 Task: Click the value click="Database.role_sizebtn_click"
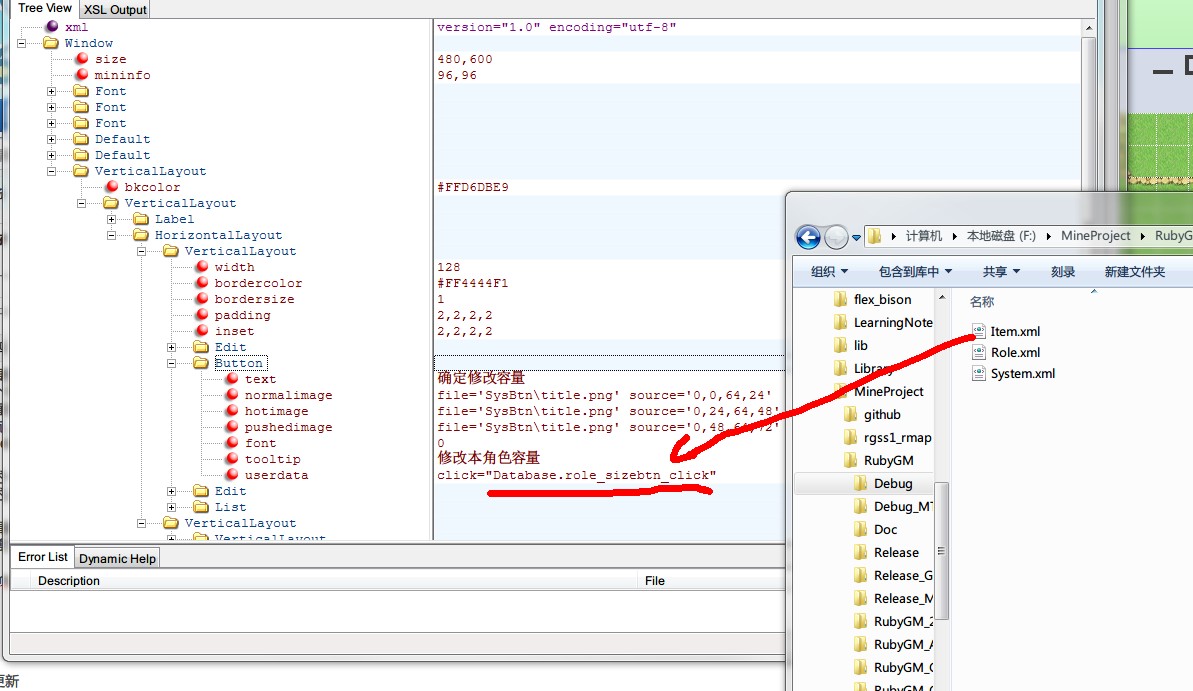577,475
